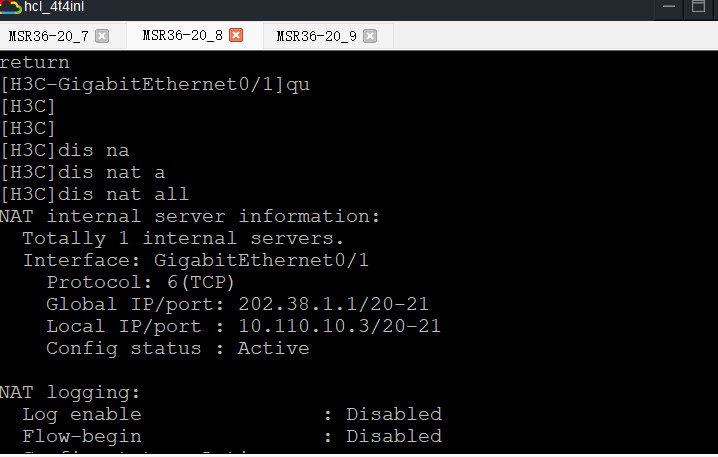This screenshot has height=457, width=718.
Task: Switch to the MSR36-20_7 tab
Action: 48,36
